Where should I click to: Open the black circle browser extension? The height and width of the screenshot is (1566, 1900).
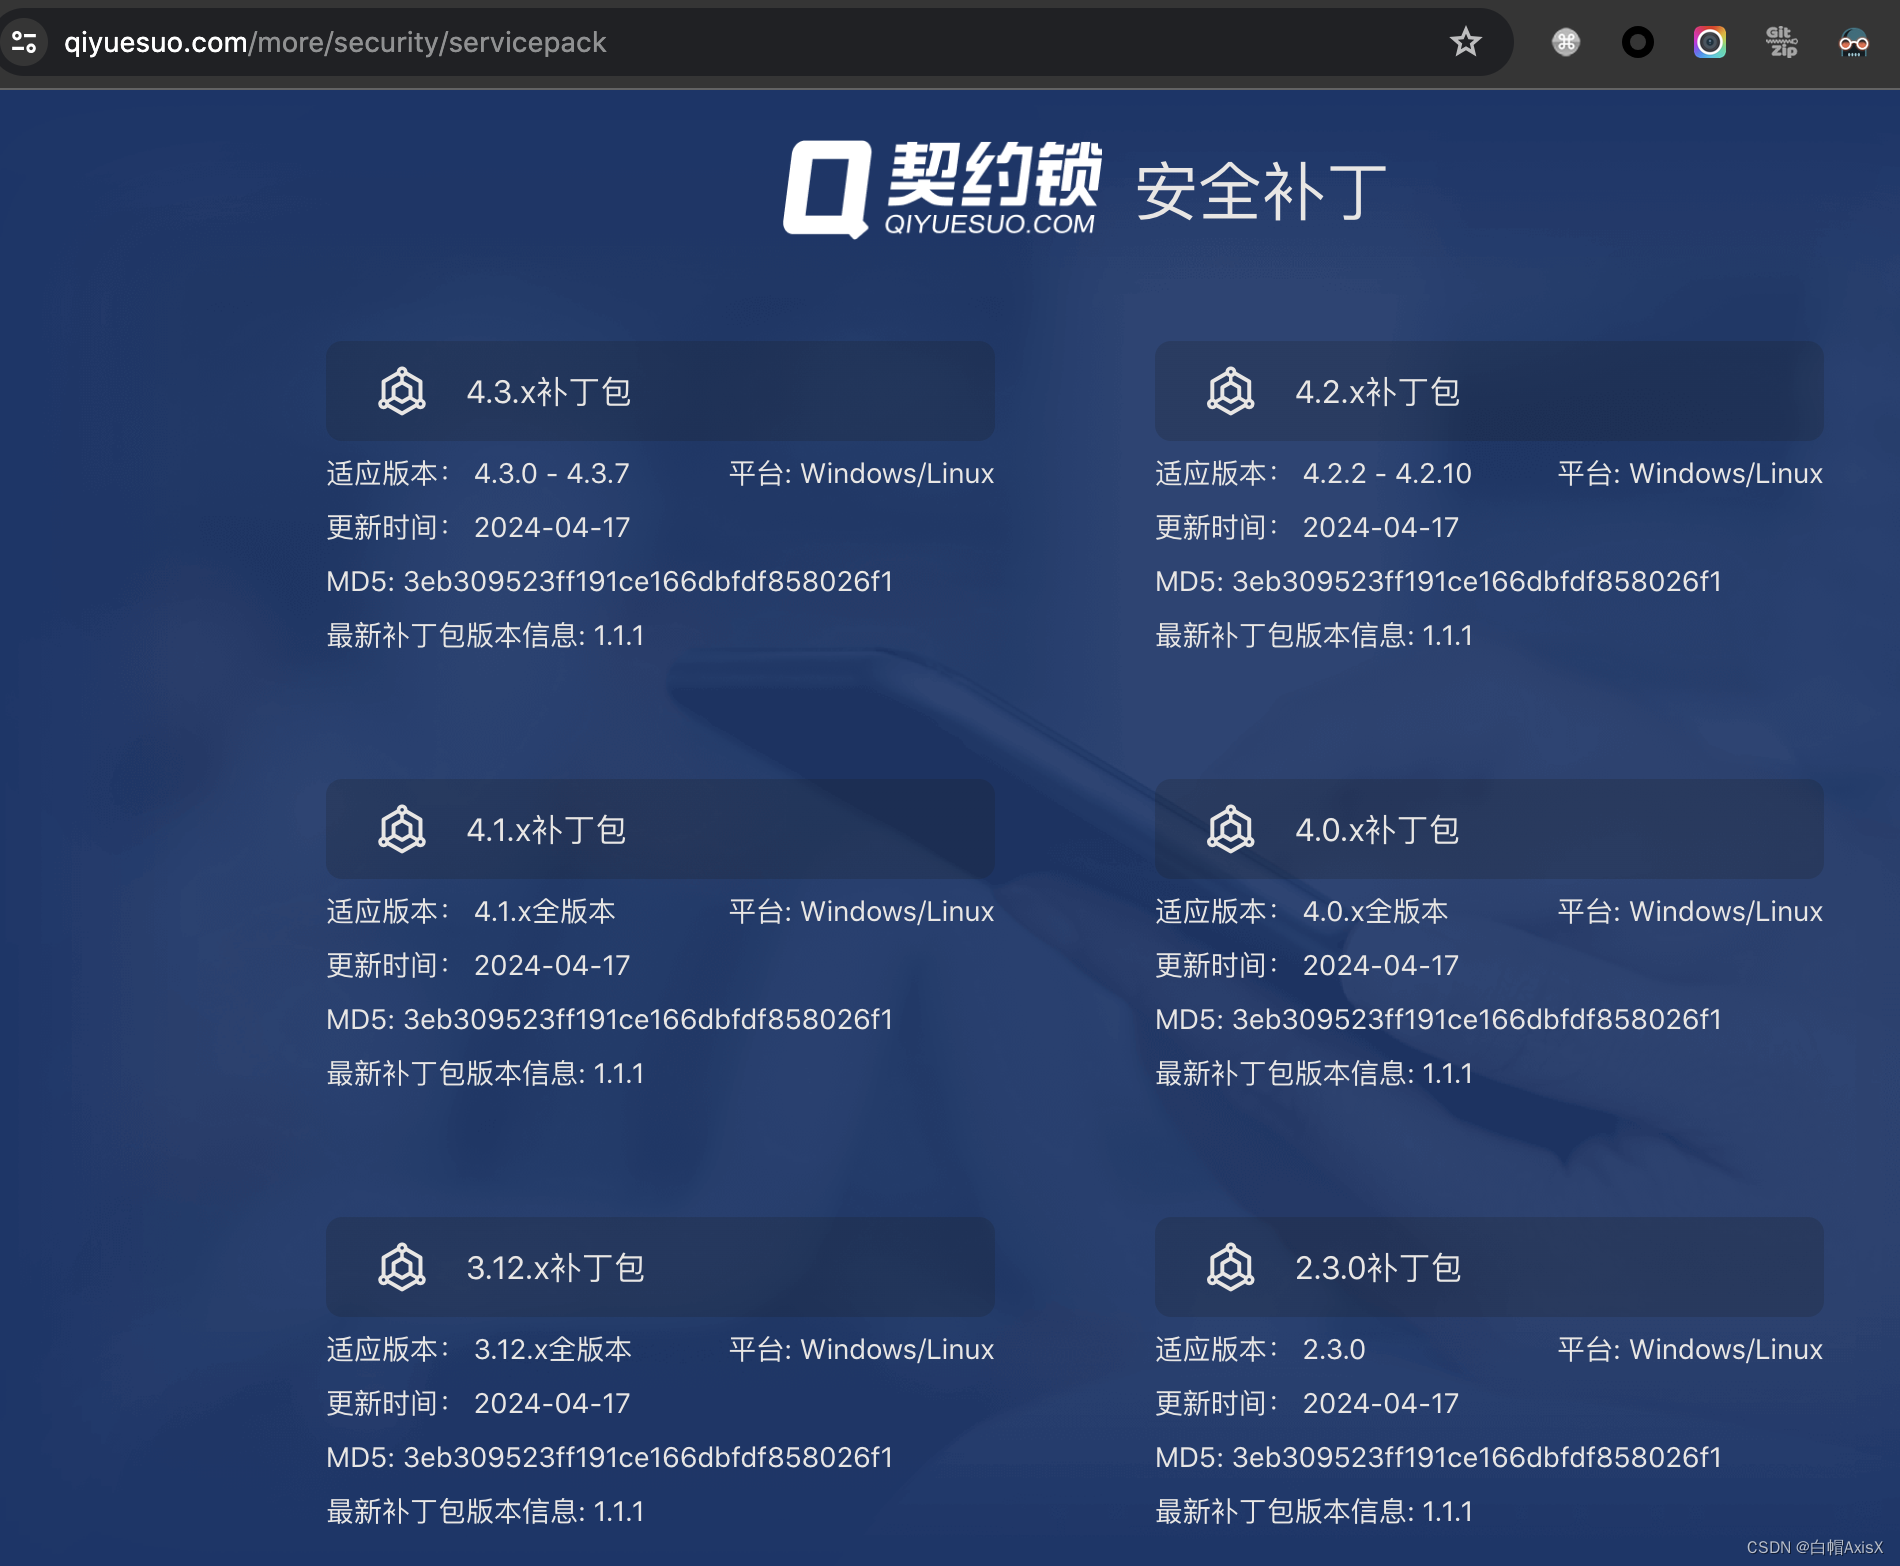click(1638, 42)
